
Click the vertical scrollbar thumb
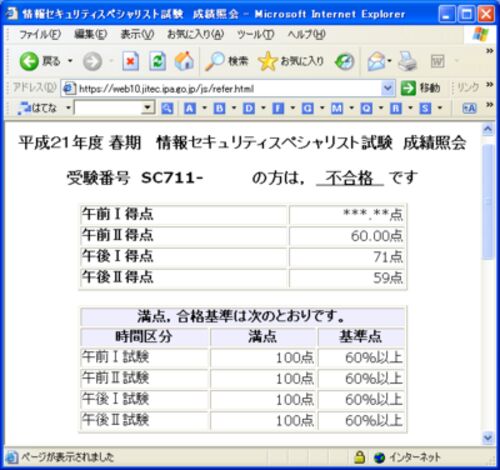click(488, 202)
